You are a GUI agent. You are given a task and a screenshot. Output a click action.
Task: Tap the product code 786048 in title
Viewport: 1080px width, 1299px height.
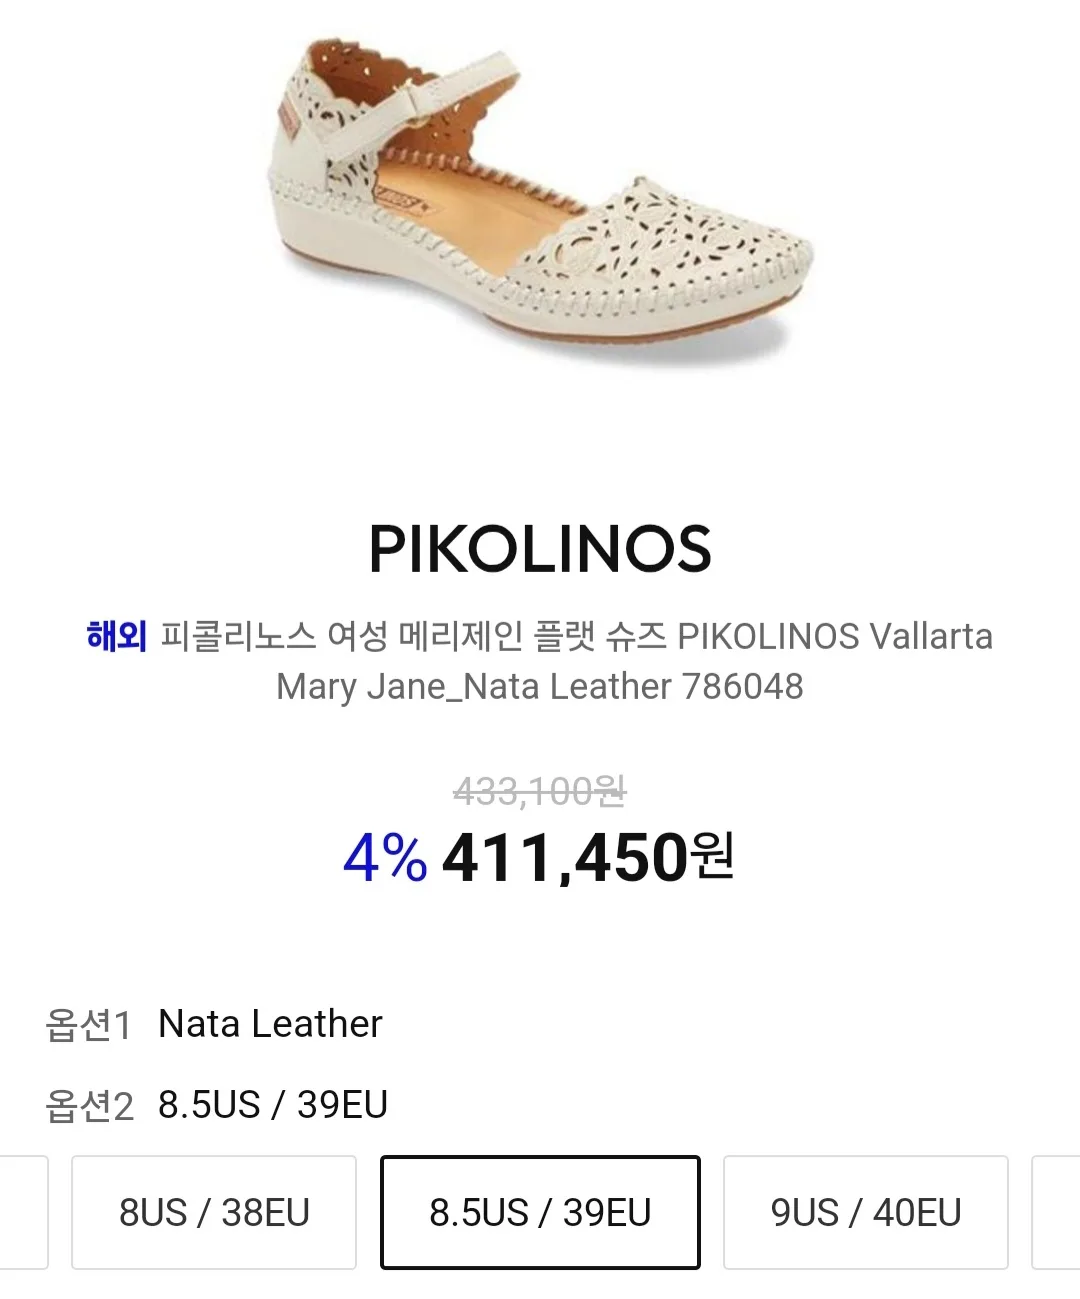(742, 687)
